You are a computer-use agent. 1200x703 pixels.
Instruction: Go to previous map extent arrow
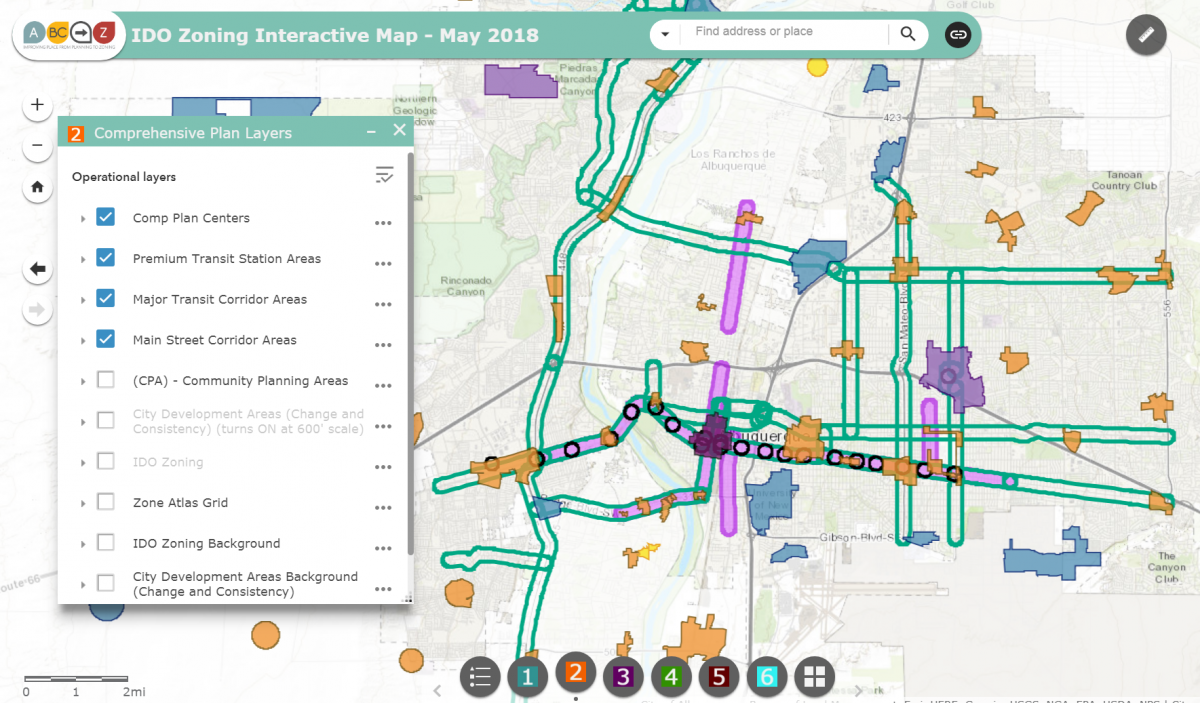point(37,269)
